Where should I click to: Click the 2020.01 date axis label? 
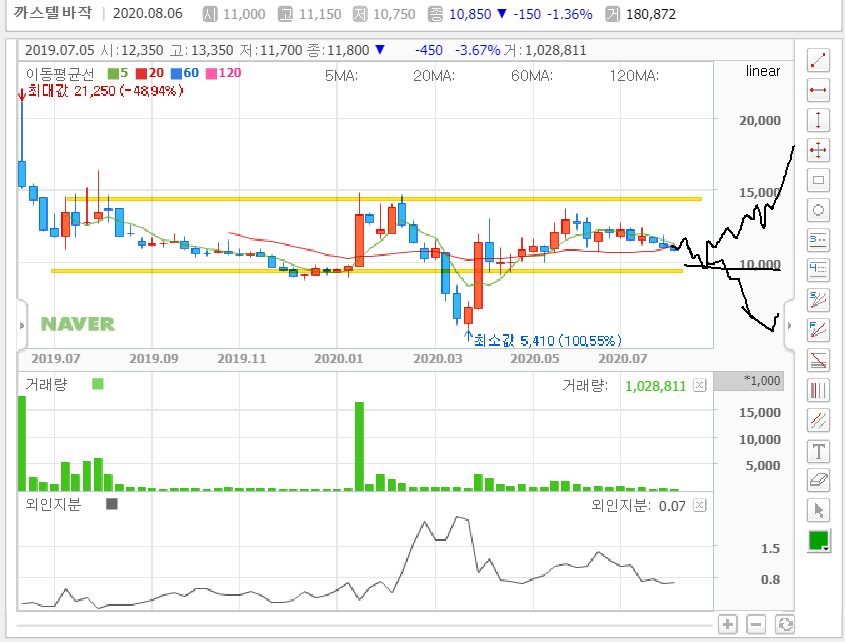(338, 358)
